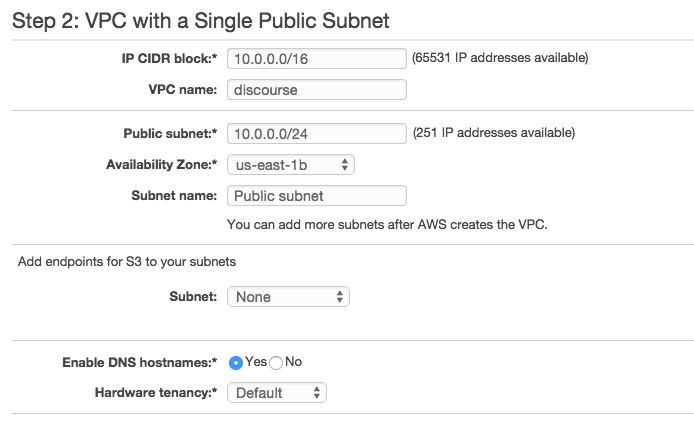Click the VPC name label

point(183,89)
